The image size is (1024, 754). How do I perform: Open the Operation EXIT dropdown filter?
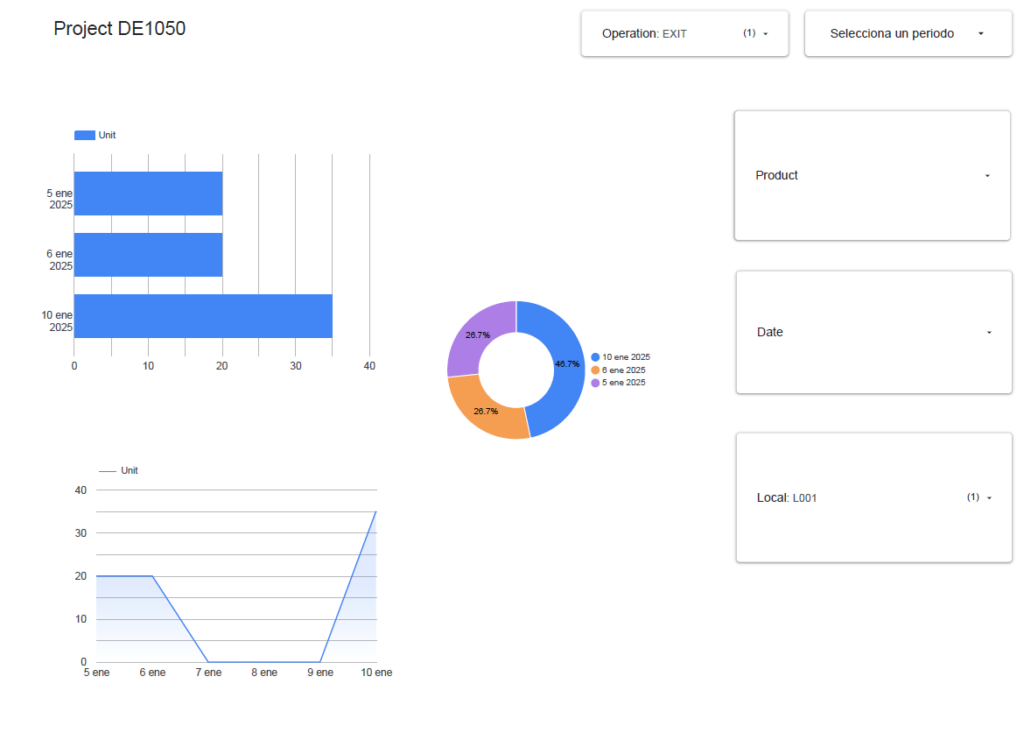coord(684,34)
